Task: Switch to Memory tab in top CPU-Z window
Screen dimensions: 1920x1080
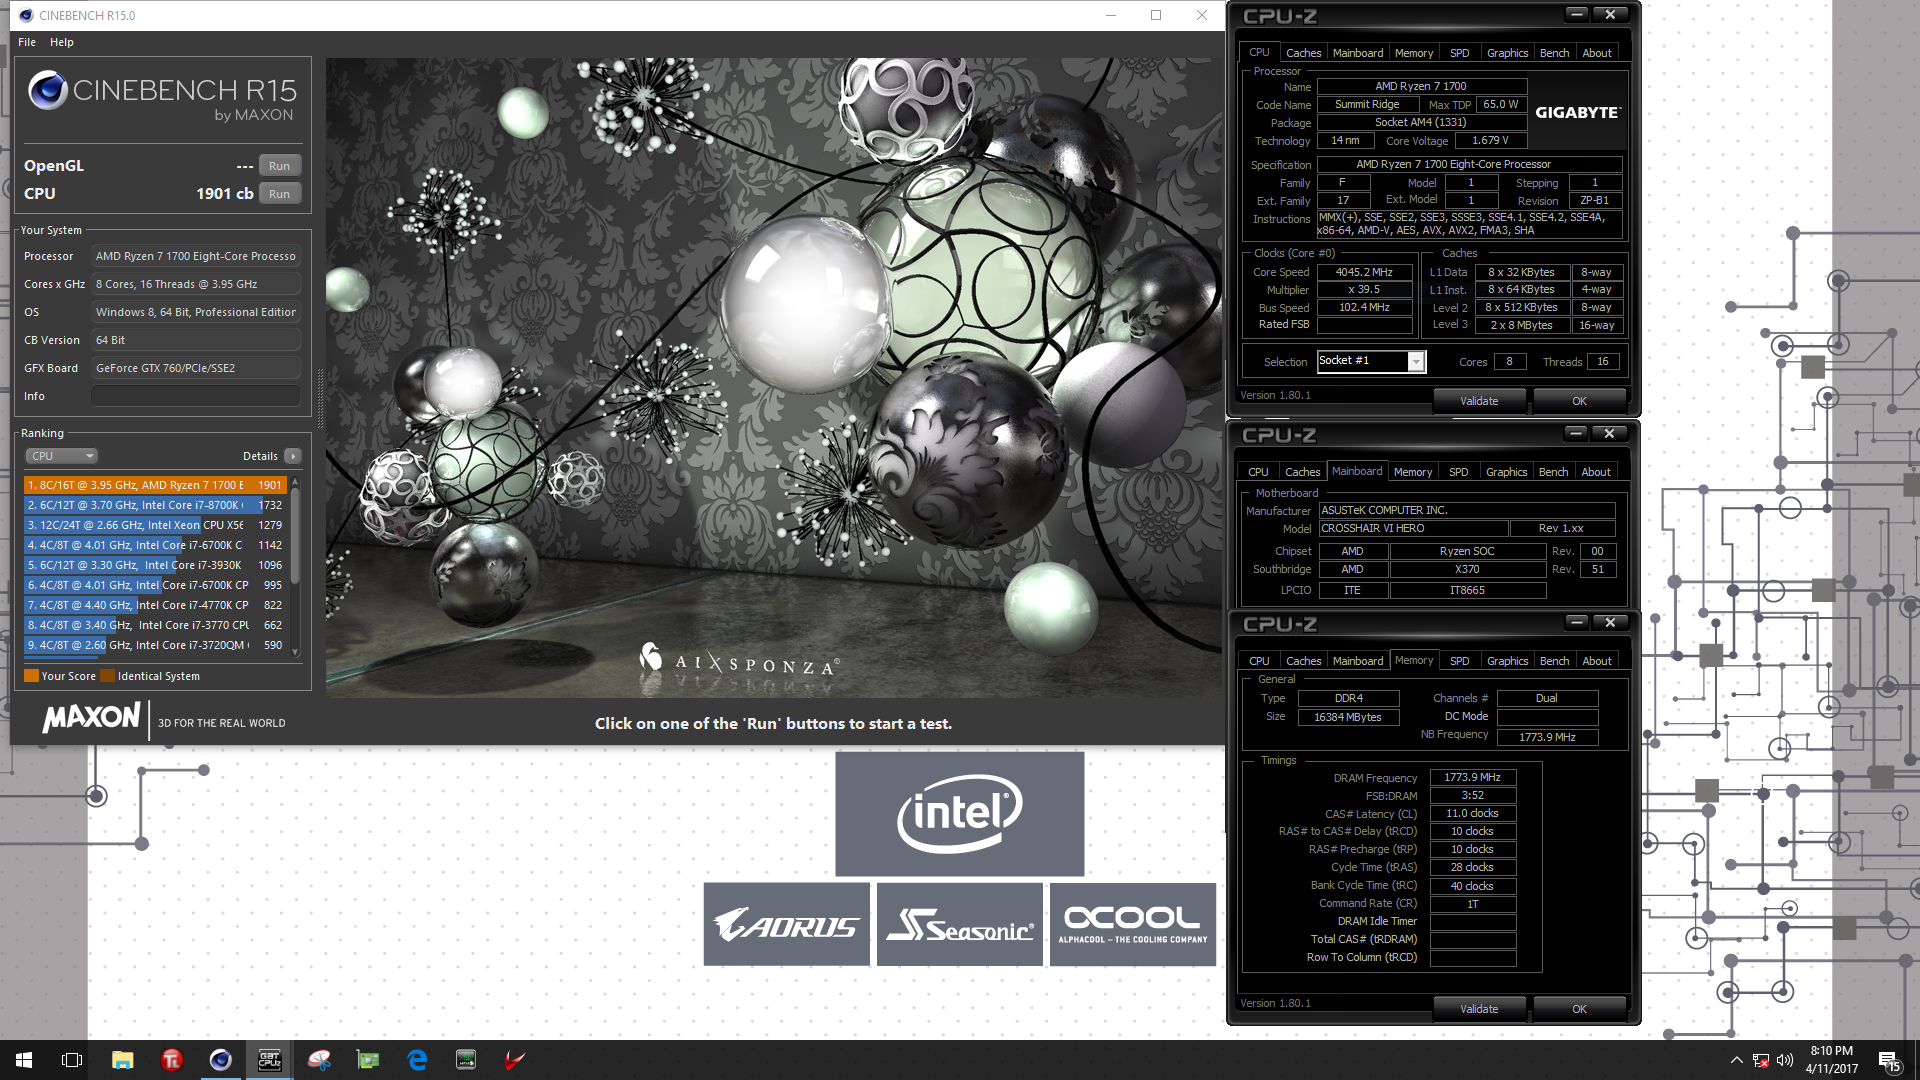Action: point(1414,53)
